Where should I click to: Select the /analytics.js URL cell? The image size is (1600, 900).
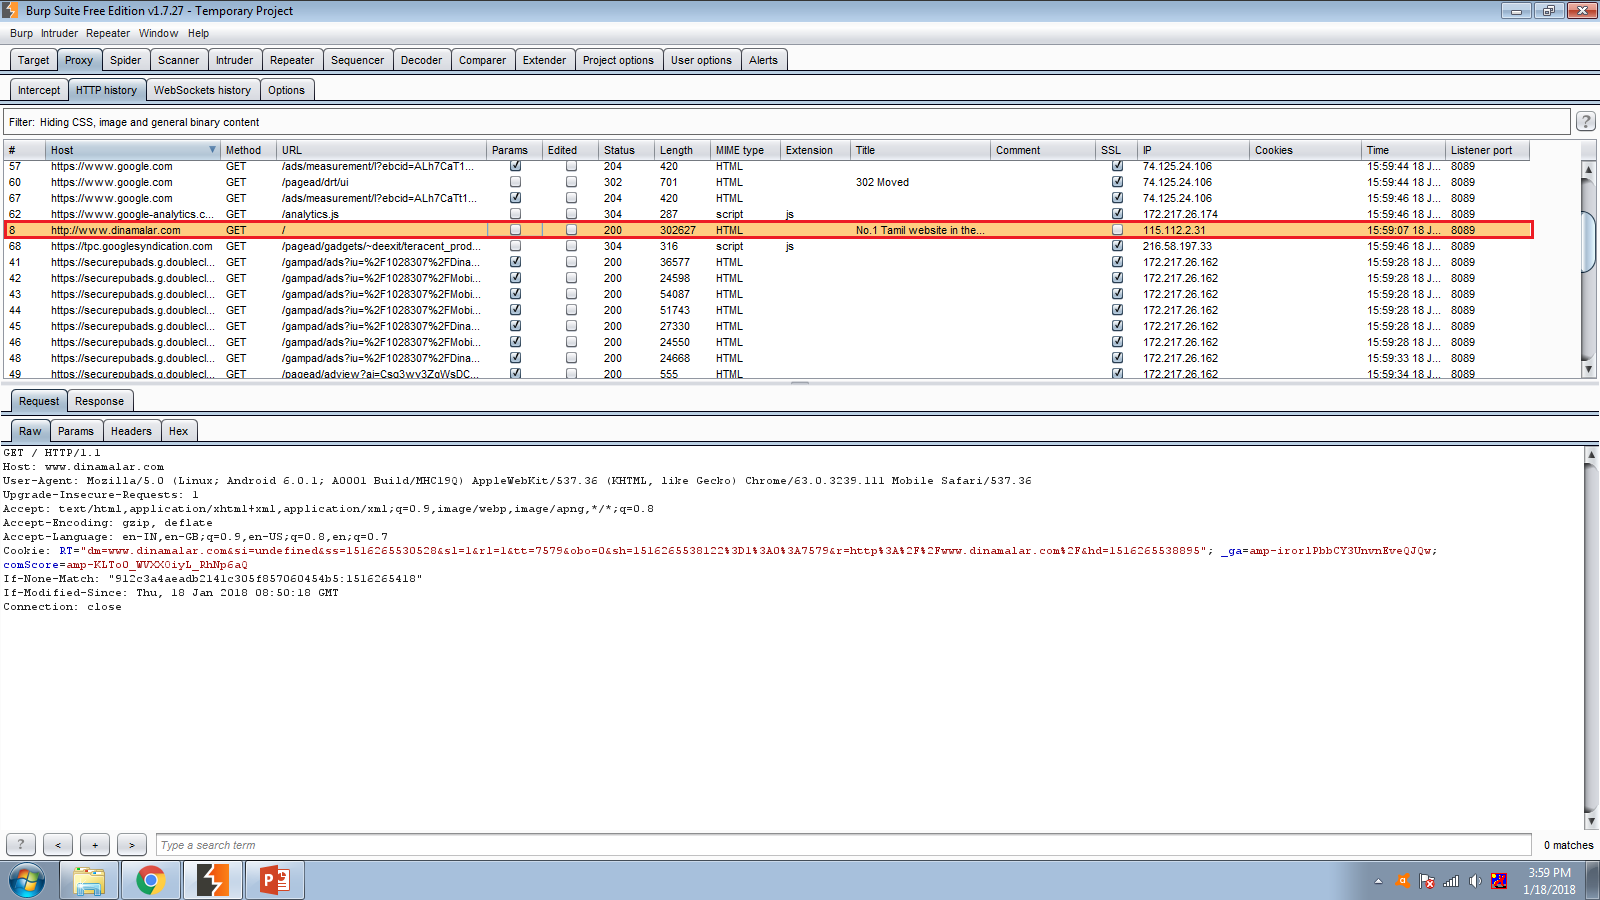pos(310,214)
